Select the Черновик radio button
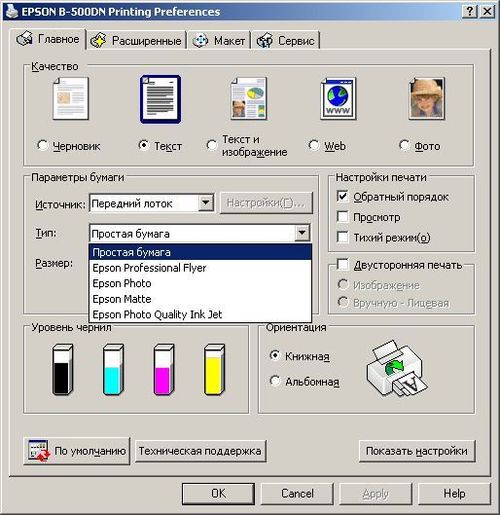The width and height of the screenshot is (500, 515). pyautogui.click(x=43, y=145)
